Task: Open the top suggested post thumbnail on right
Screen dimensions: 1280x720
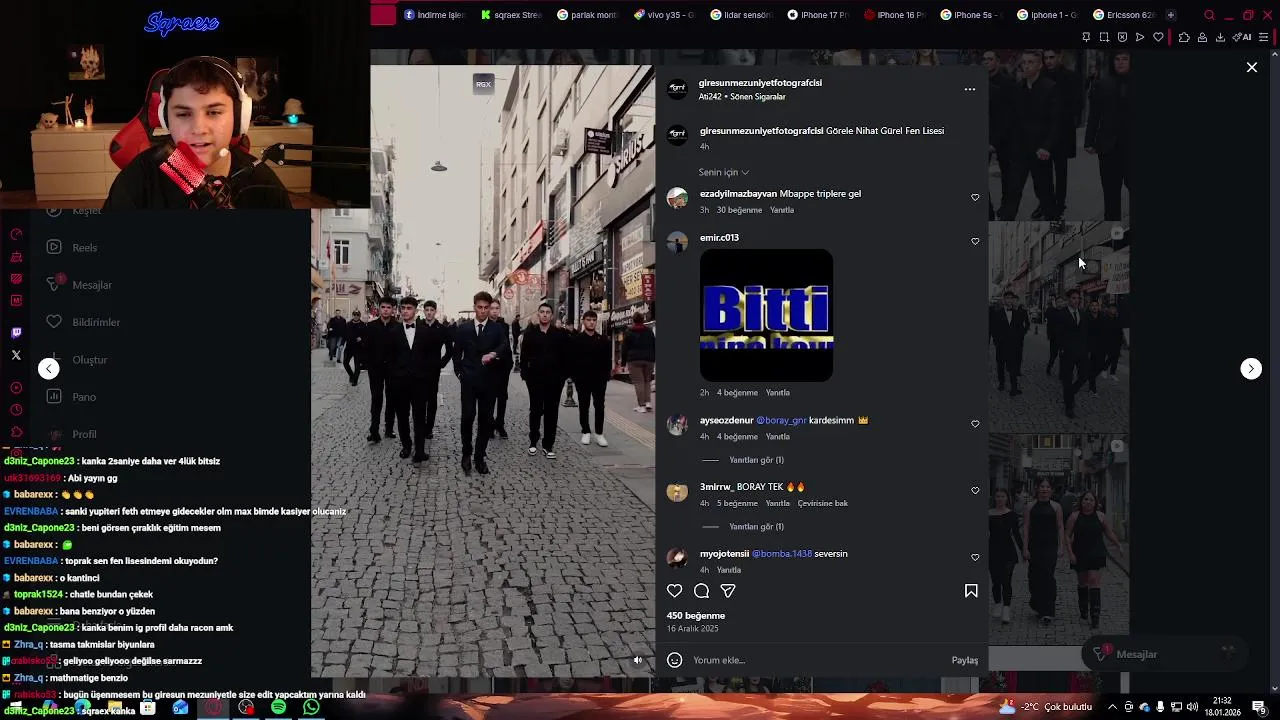Action: click(x=1059, y=135)
